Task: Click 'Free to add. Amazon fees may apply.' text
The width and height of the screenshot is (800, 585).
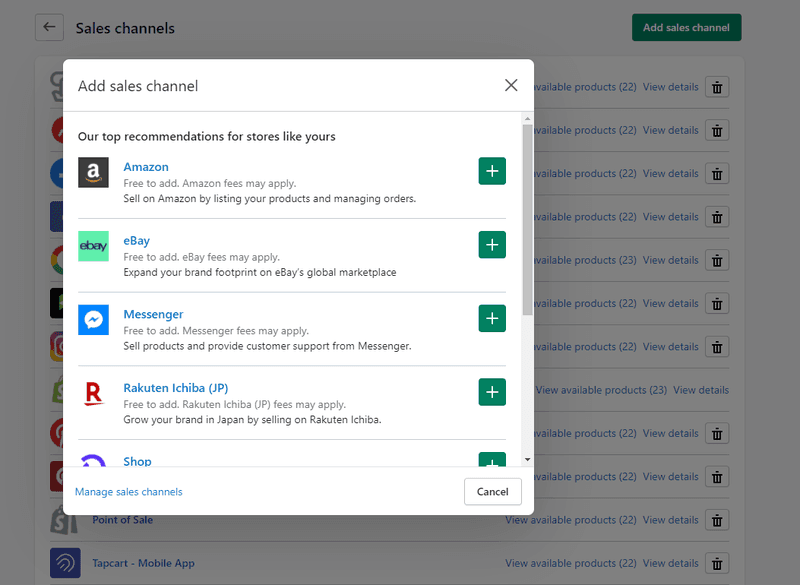Action: [210, 183]
